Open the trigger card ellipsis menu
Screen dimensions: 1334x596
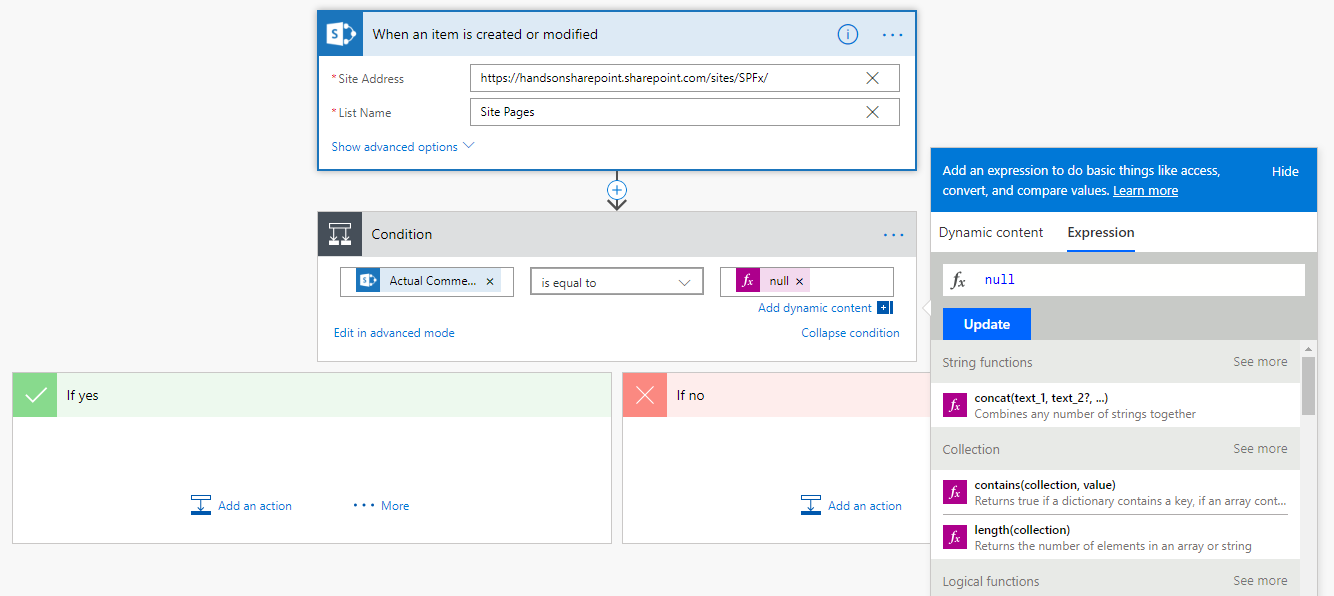pos(892,34)
